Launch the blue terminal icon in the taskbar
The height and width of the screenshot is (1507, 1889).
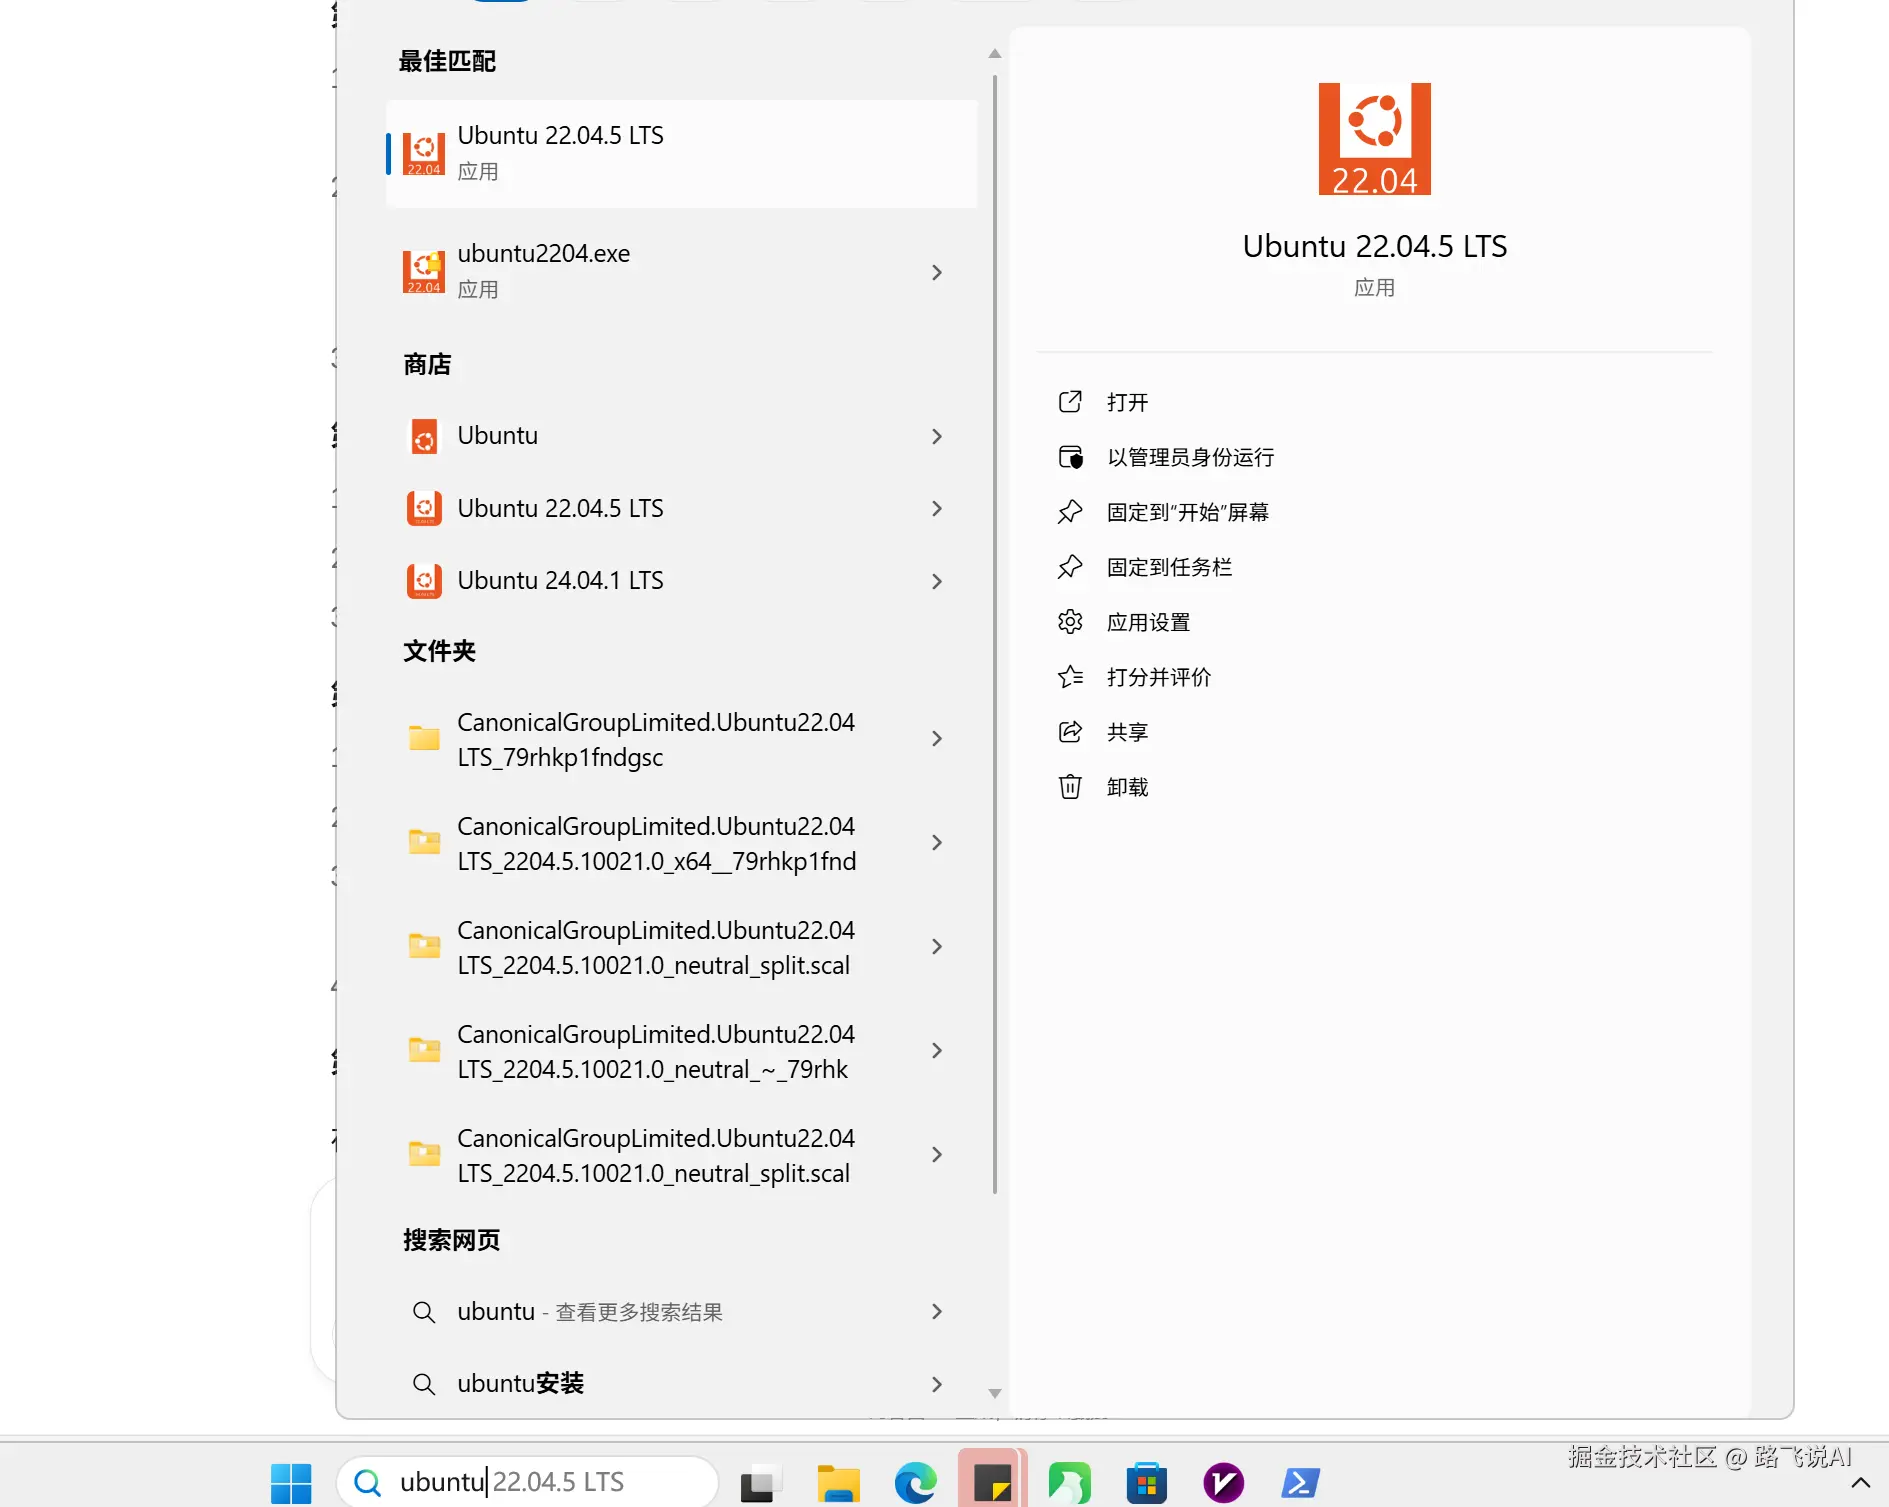click(x=1300, y=1482)
